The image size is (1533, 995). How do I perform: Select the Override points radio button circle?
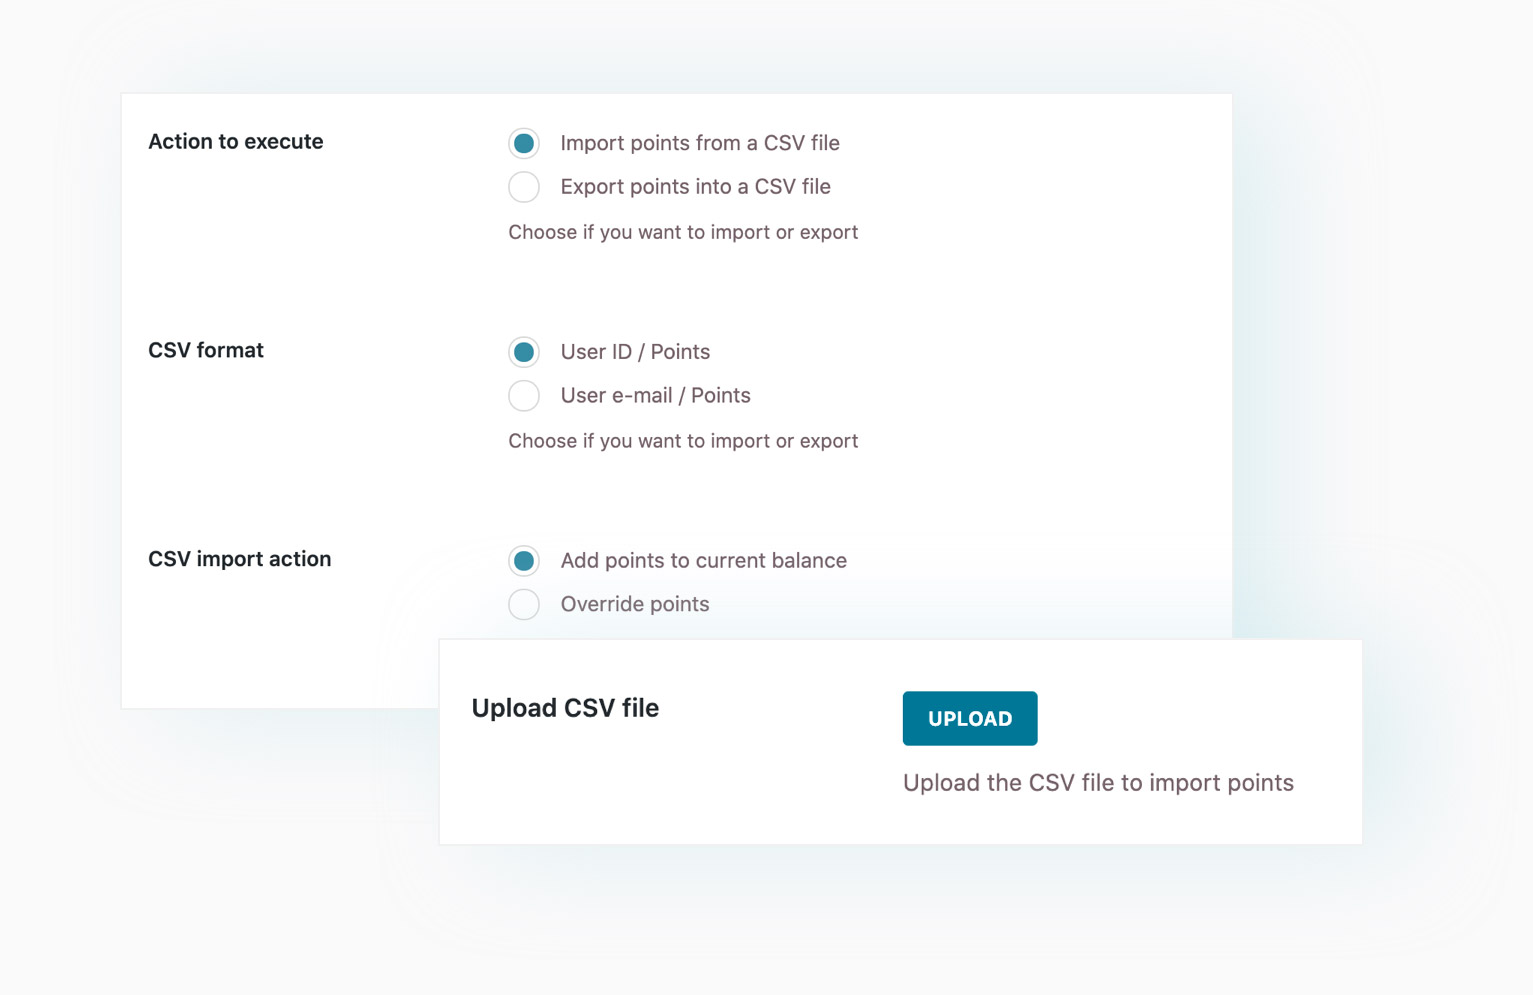coord(524,604)
